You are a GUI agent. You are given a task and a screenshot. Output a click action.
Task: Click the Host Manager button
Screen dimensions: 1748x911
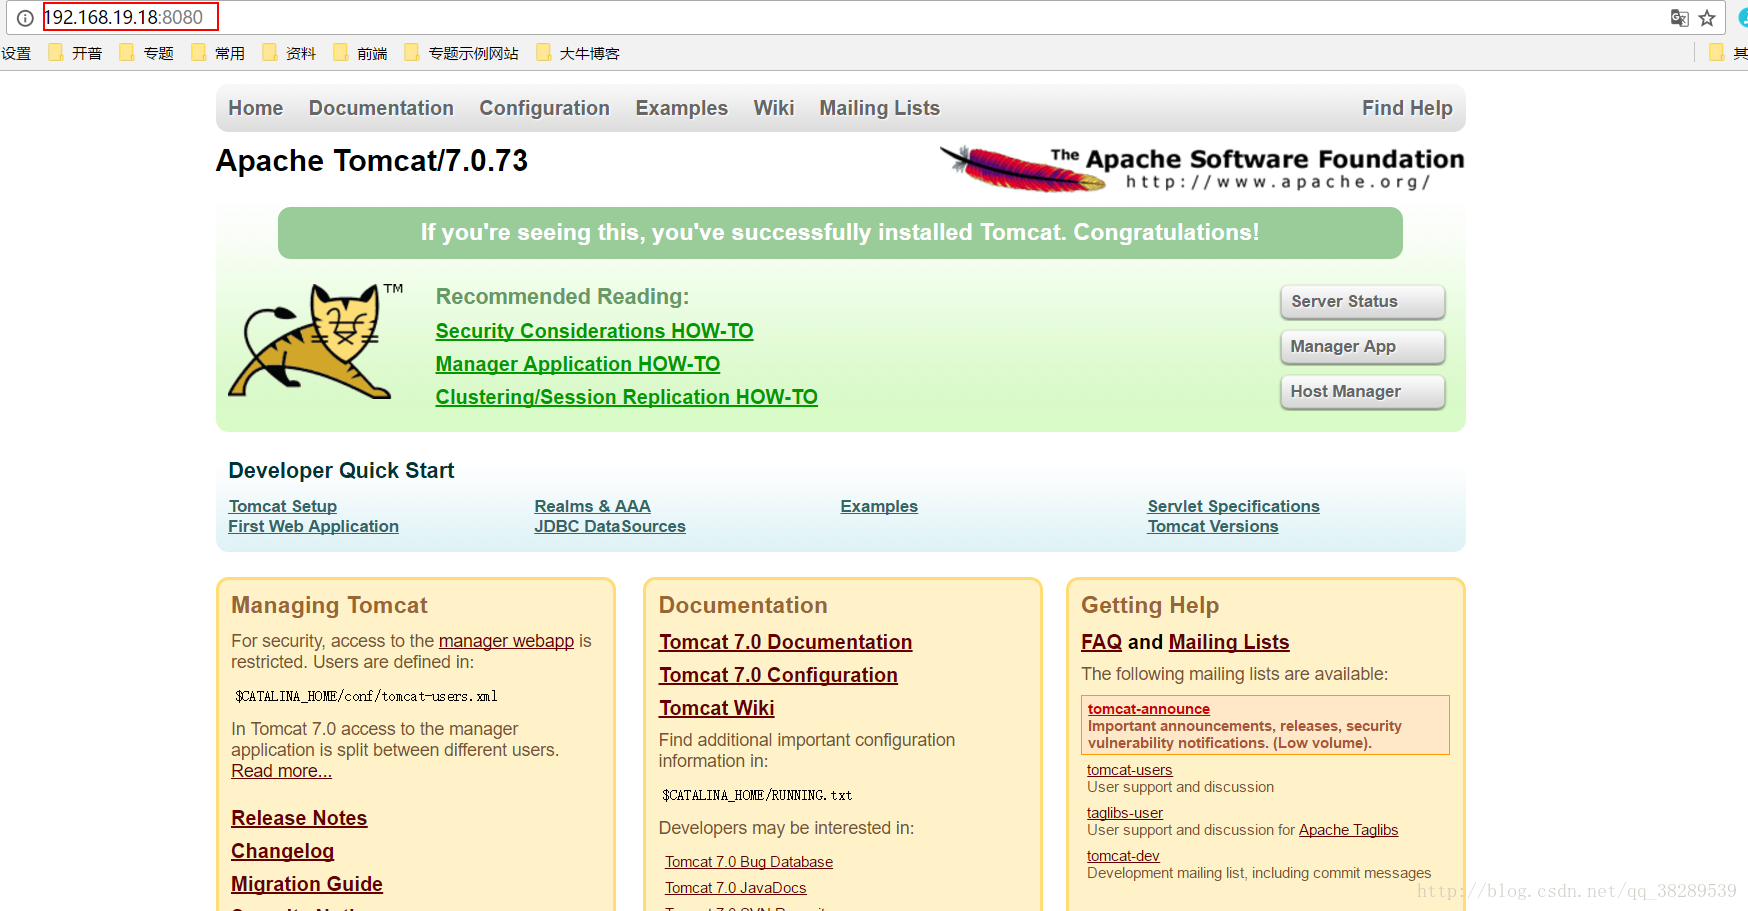tap(1362, 392)
